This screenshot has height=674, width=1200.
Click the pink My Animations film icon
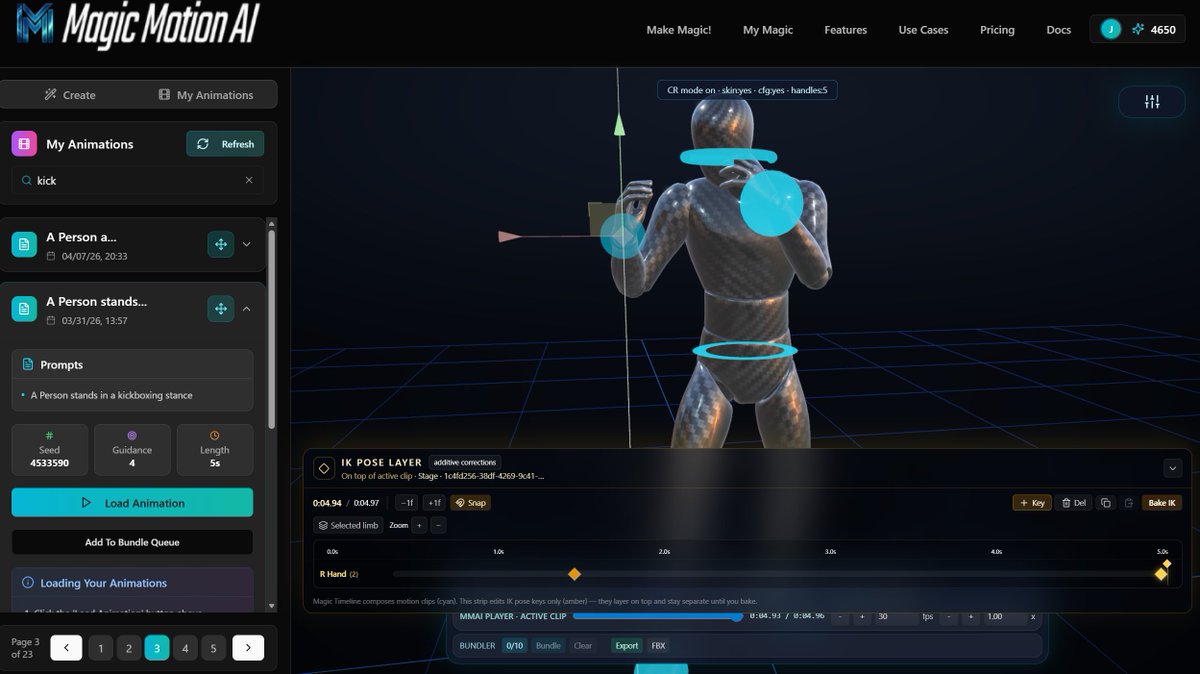pyautogui.click(x=24, y=144)
